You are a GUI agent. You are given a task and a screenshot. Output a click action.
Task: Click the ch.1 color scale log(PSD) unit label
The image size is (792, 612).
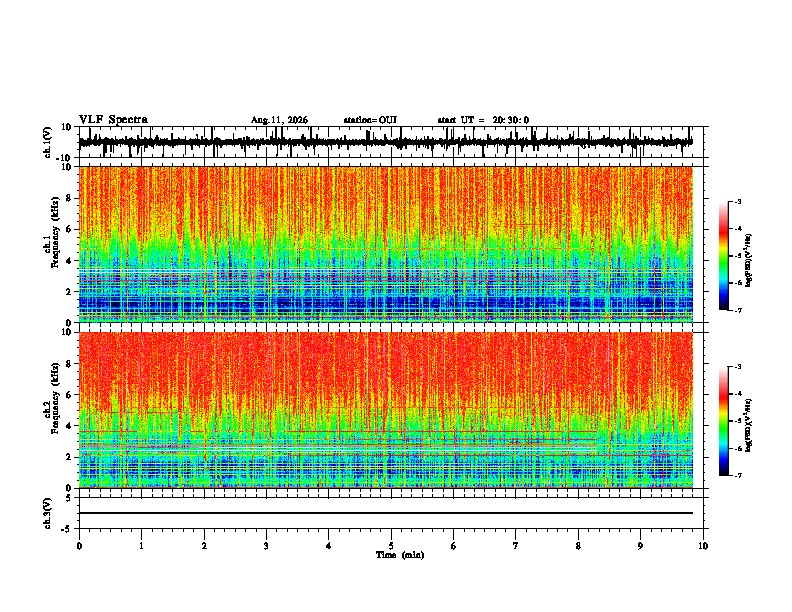point(749,260)
